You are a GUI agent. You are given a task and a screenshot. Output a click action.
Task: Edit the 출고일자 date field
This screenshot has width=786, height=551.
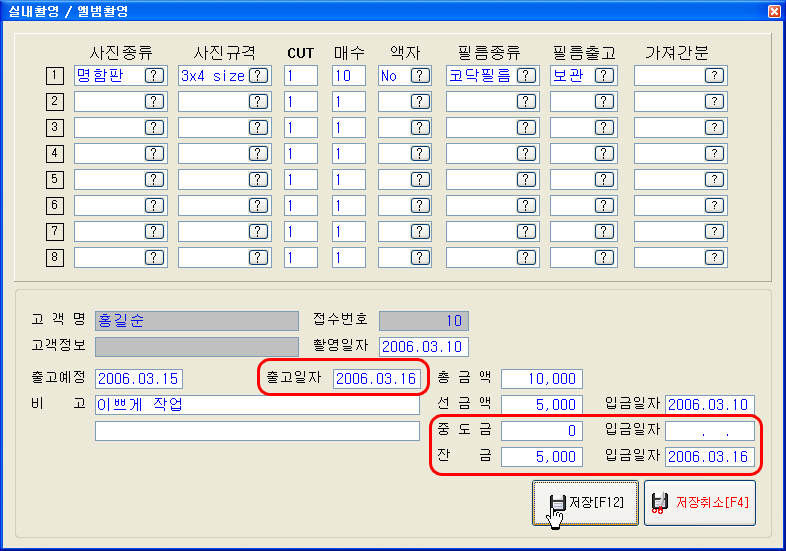(376, 379)
